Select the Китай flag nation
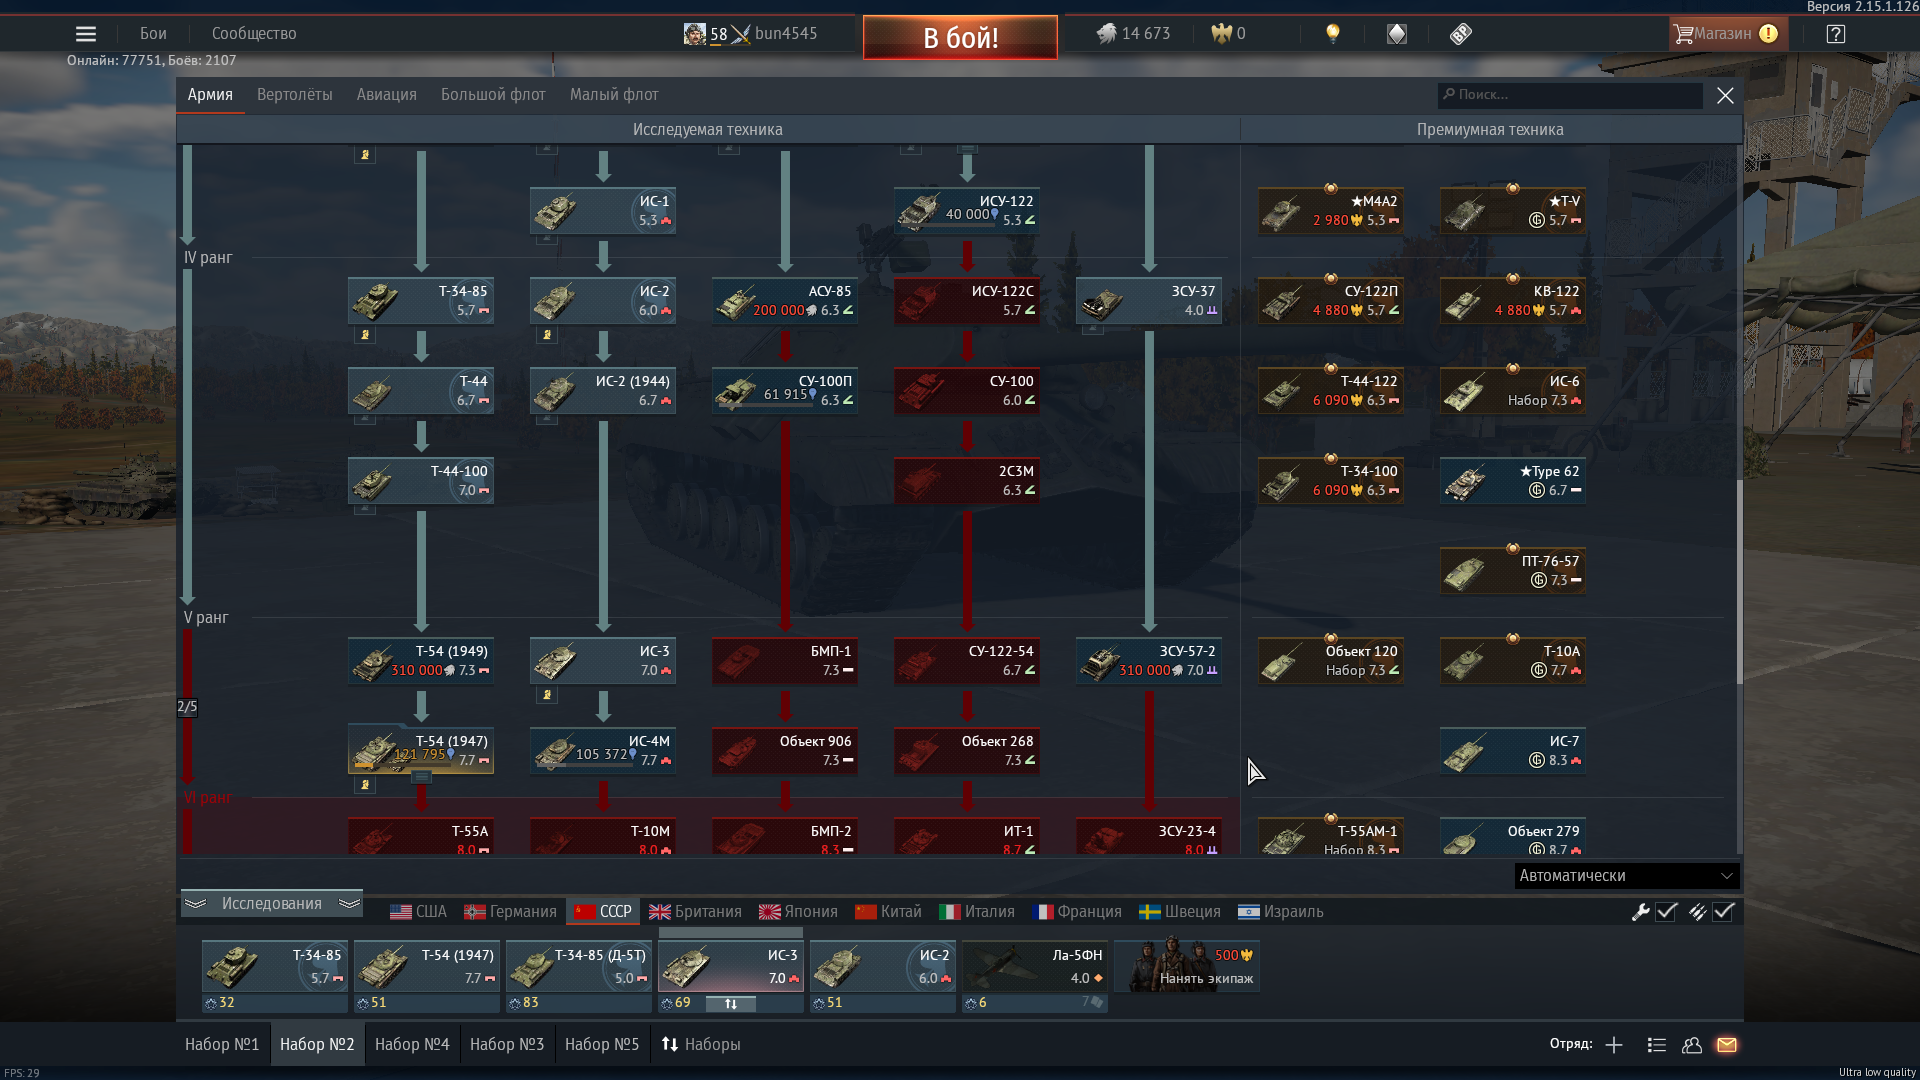 (x=888, y=912)
